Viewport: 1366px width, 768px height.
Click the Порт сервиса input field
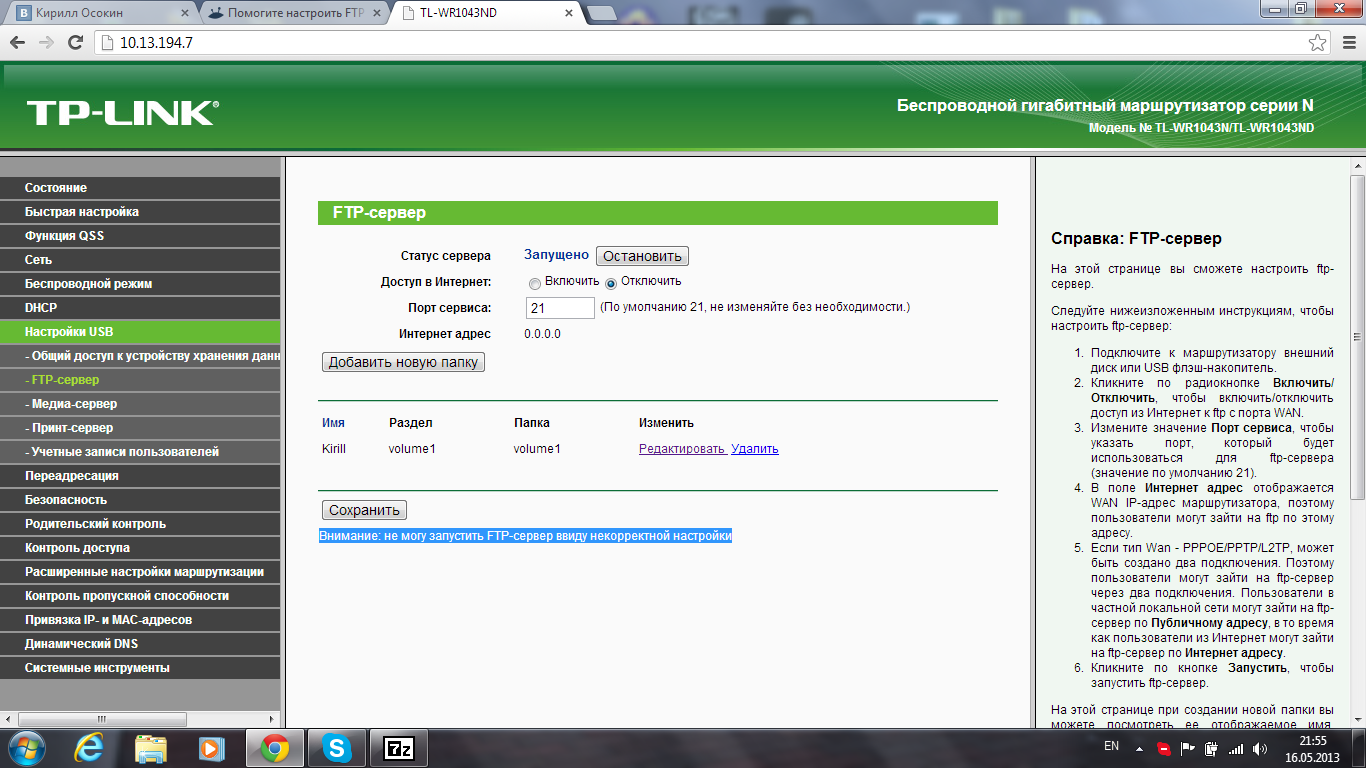pos(560,308)
